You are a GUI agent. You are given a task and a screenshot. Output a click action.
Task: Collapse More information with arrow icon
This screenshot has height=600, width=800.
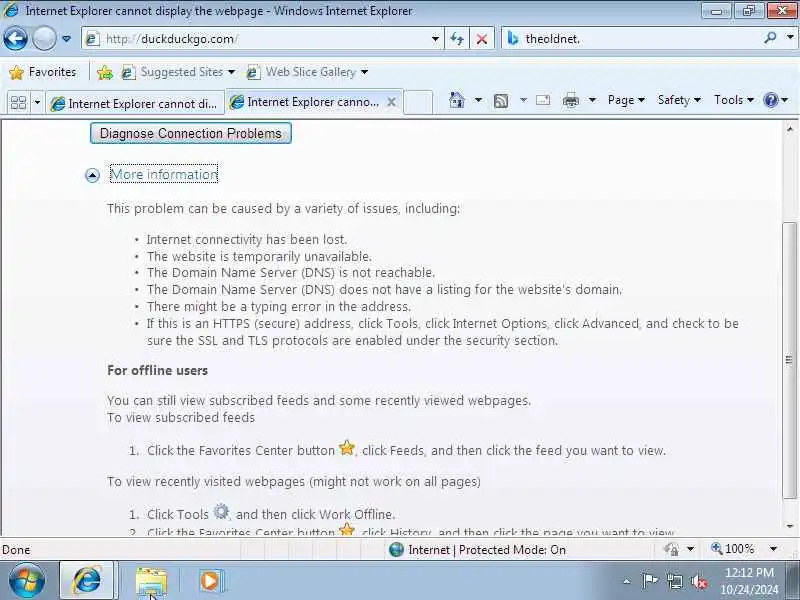click(92, 175)
